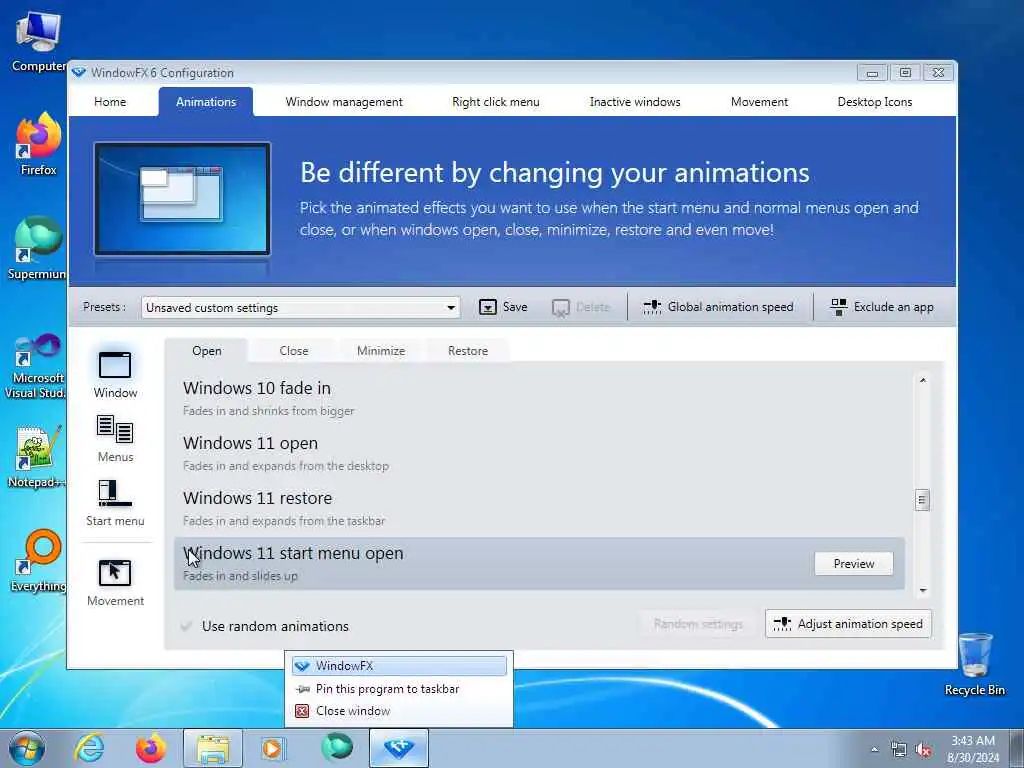Select the Close animation sub-tab
This screenshot has height=768, width=1024.
coord(294,351)
